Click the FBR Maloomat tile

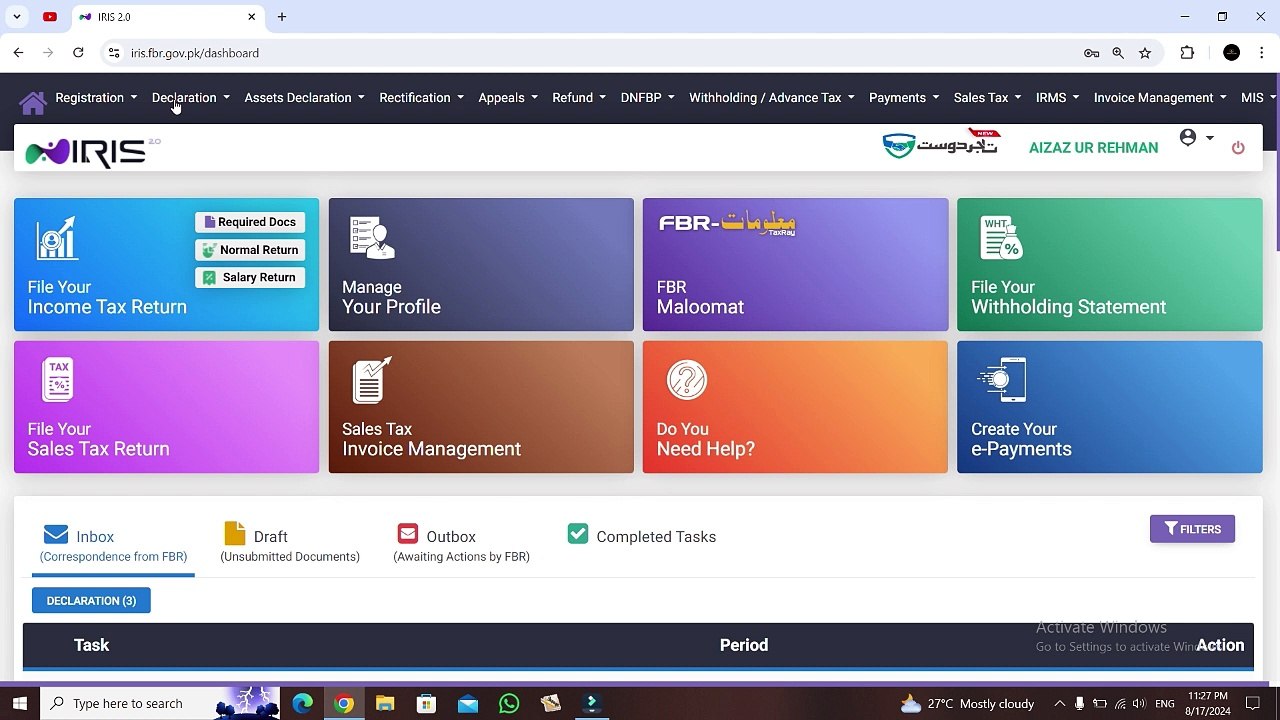point(795,264)
